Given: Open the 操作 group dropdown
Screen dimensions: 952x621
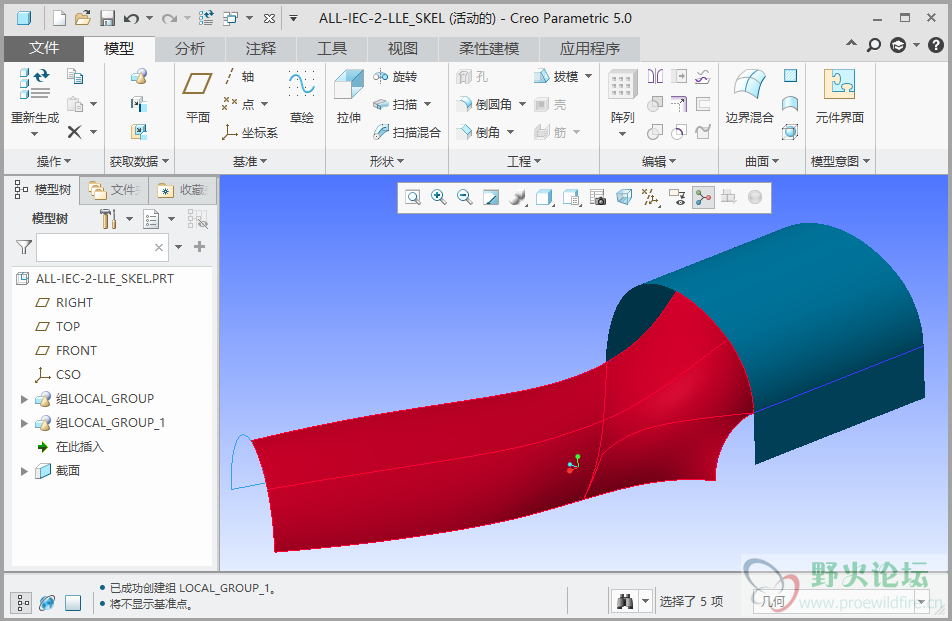Looking at the screenshot, I should coord(53,161).
